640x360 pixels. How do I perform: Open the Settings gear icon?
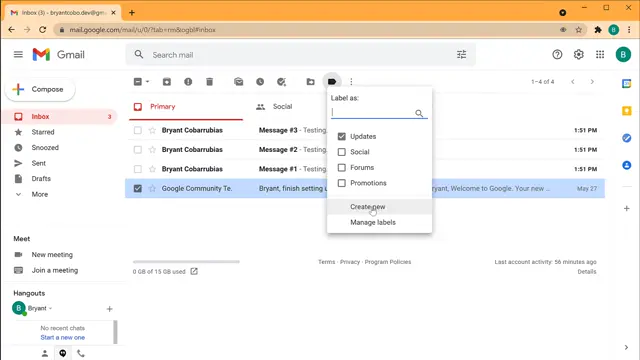578,54
